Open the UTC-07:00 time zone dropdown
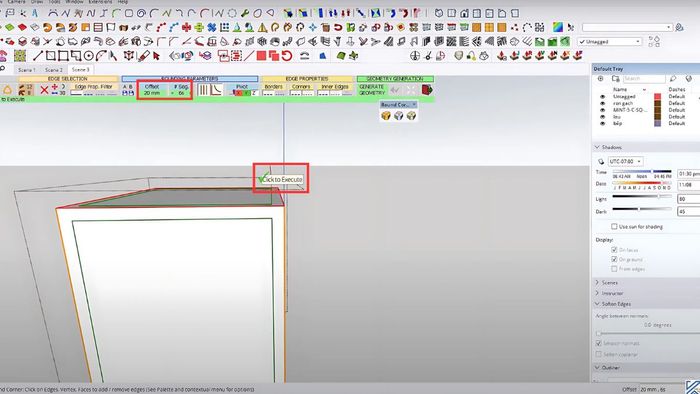 625,161
